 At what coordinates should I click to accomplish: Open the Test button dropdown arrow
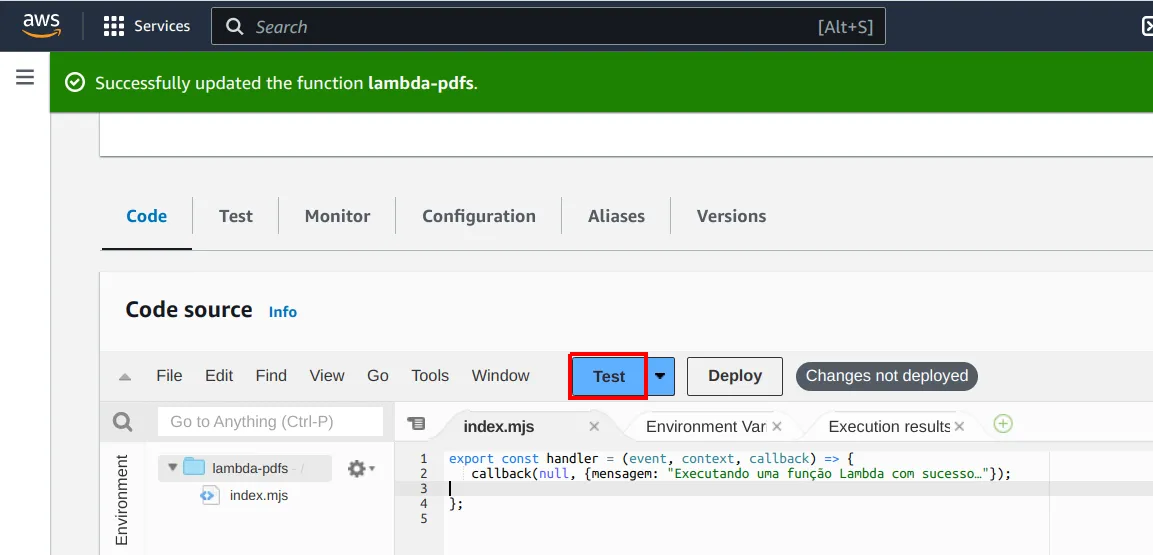coord(660,376)
